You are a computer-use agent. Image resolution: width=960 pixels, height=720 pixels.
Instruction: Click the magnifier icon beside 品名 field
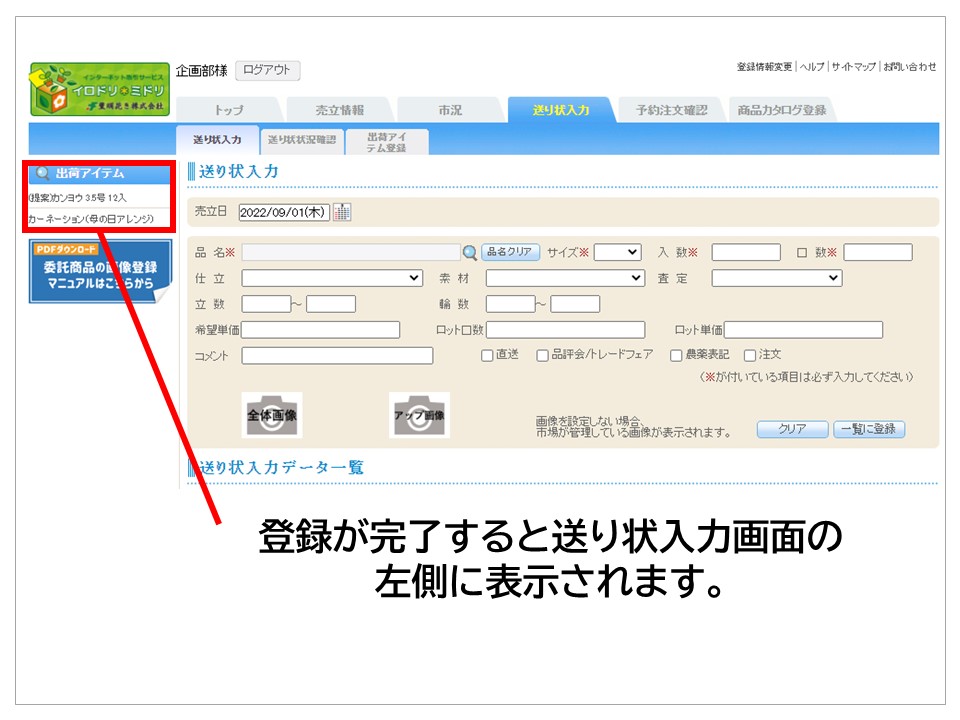click(469, 253)
